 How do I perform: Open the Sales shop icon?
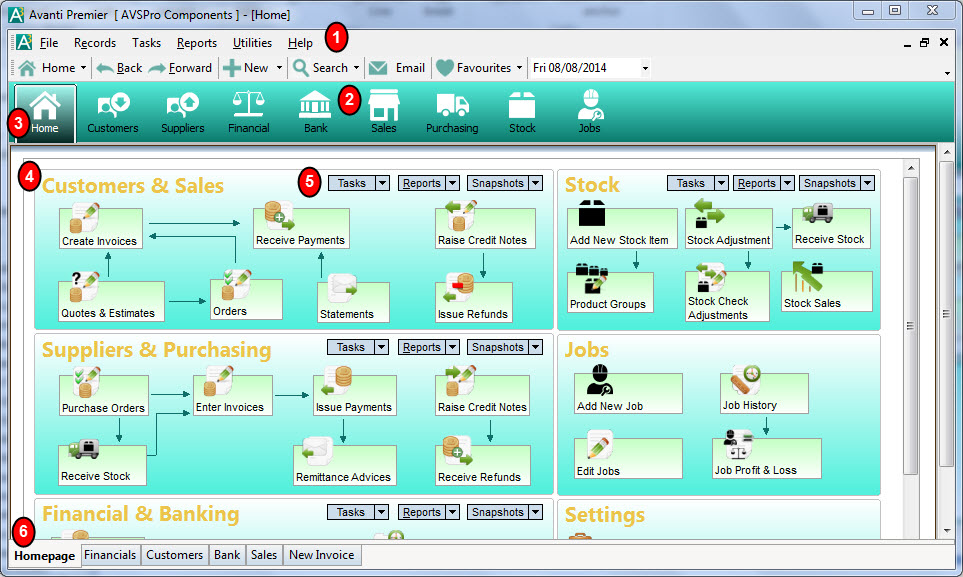[384, 112]
